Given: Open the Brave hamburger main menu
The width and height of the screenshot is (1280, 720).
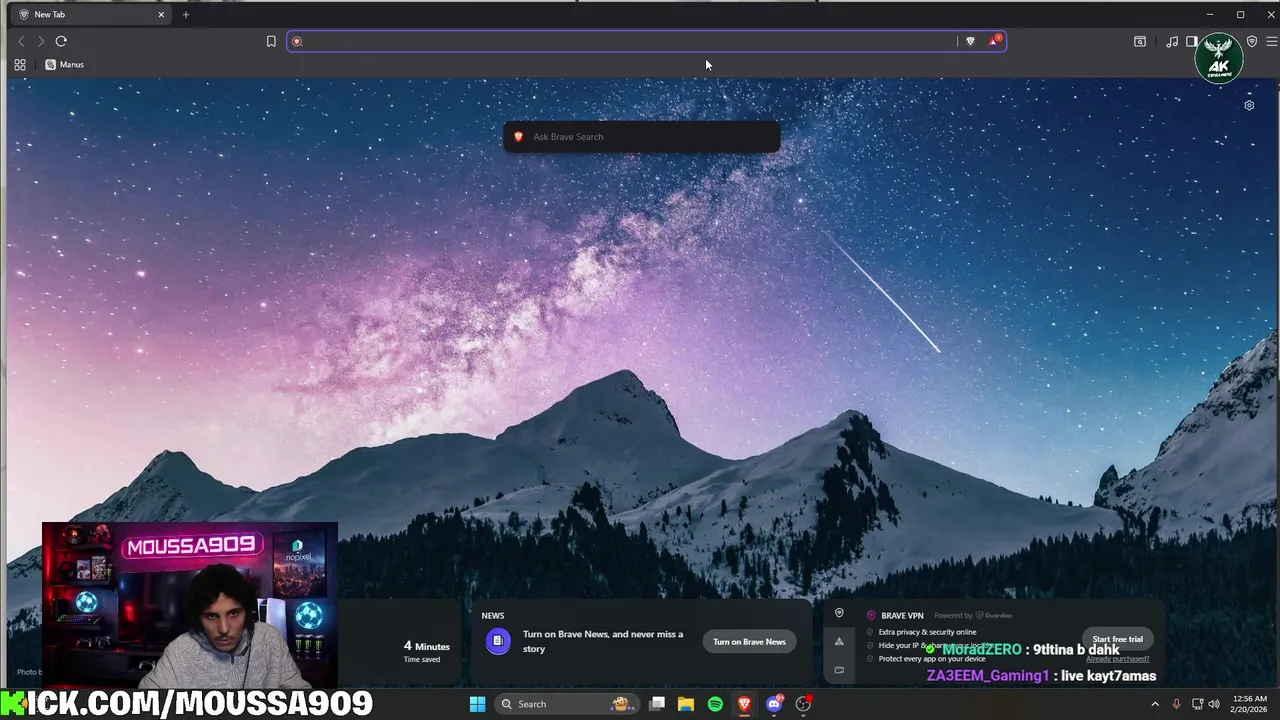Looking at the screenshot, I should pos(1272,41).
